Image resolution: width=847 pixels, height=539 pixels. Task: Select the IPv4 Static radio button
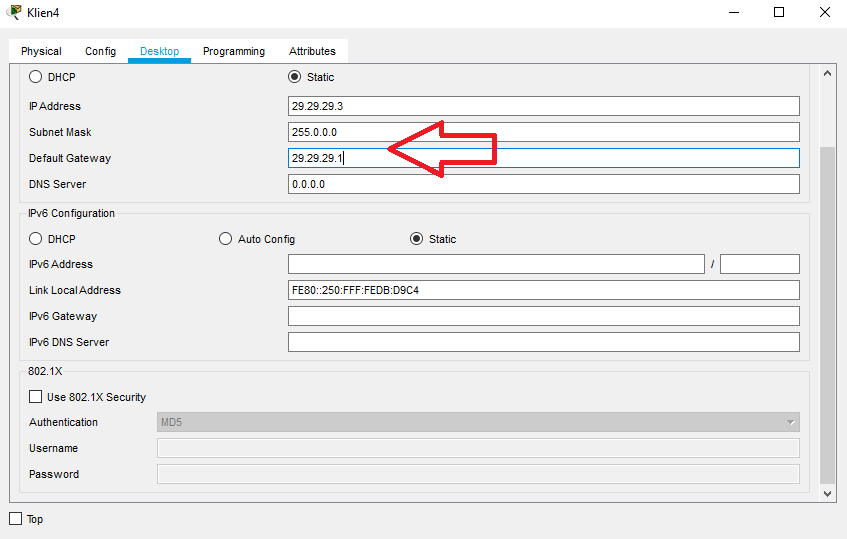coord(294,77)
